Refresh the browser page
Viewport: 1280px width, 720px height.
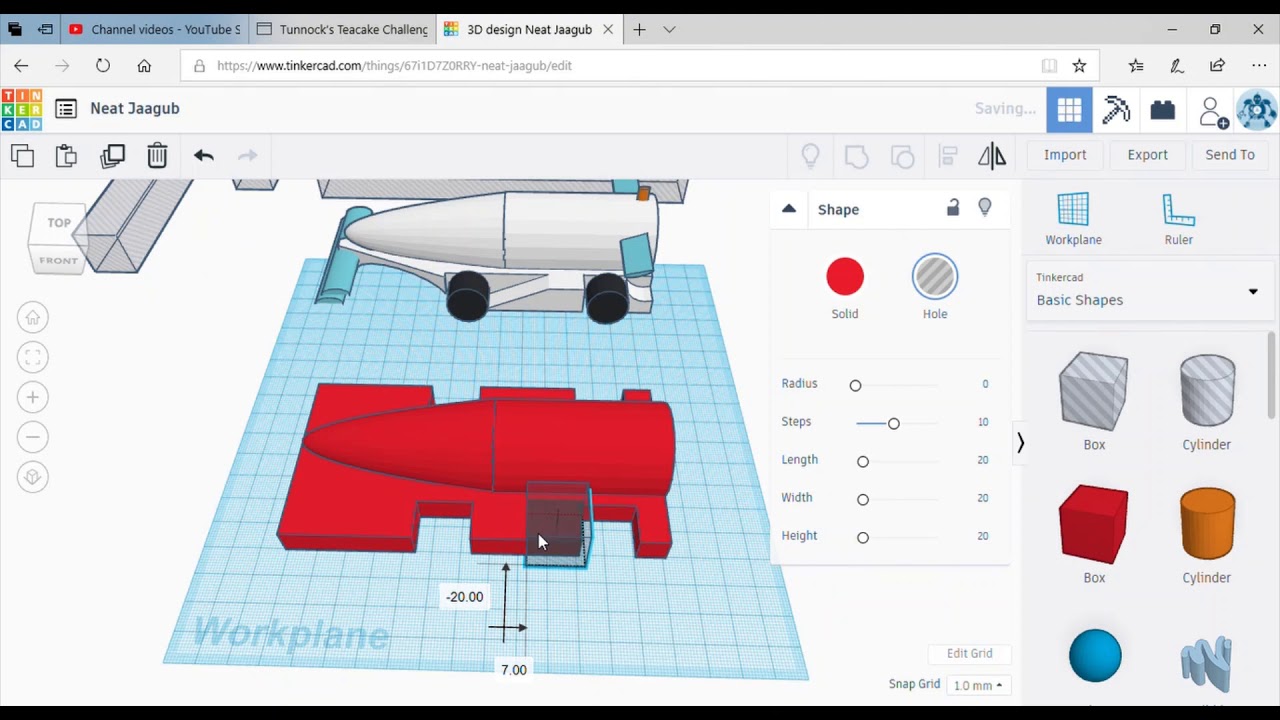(103, 66)
